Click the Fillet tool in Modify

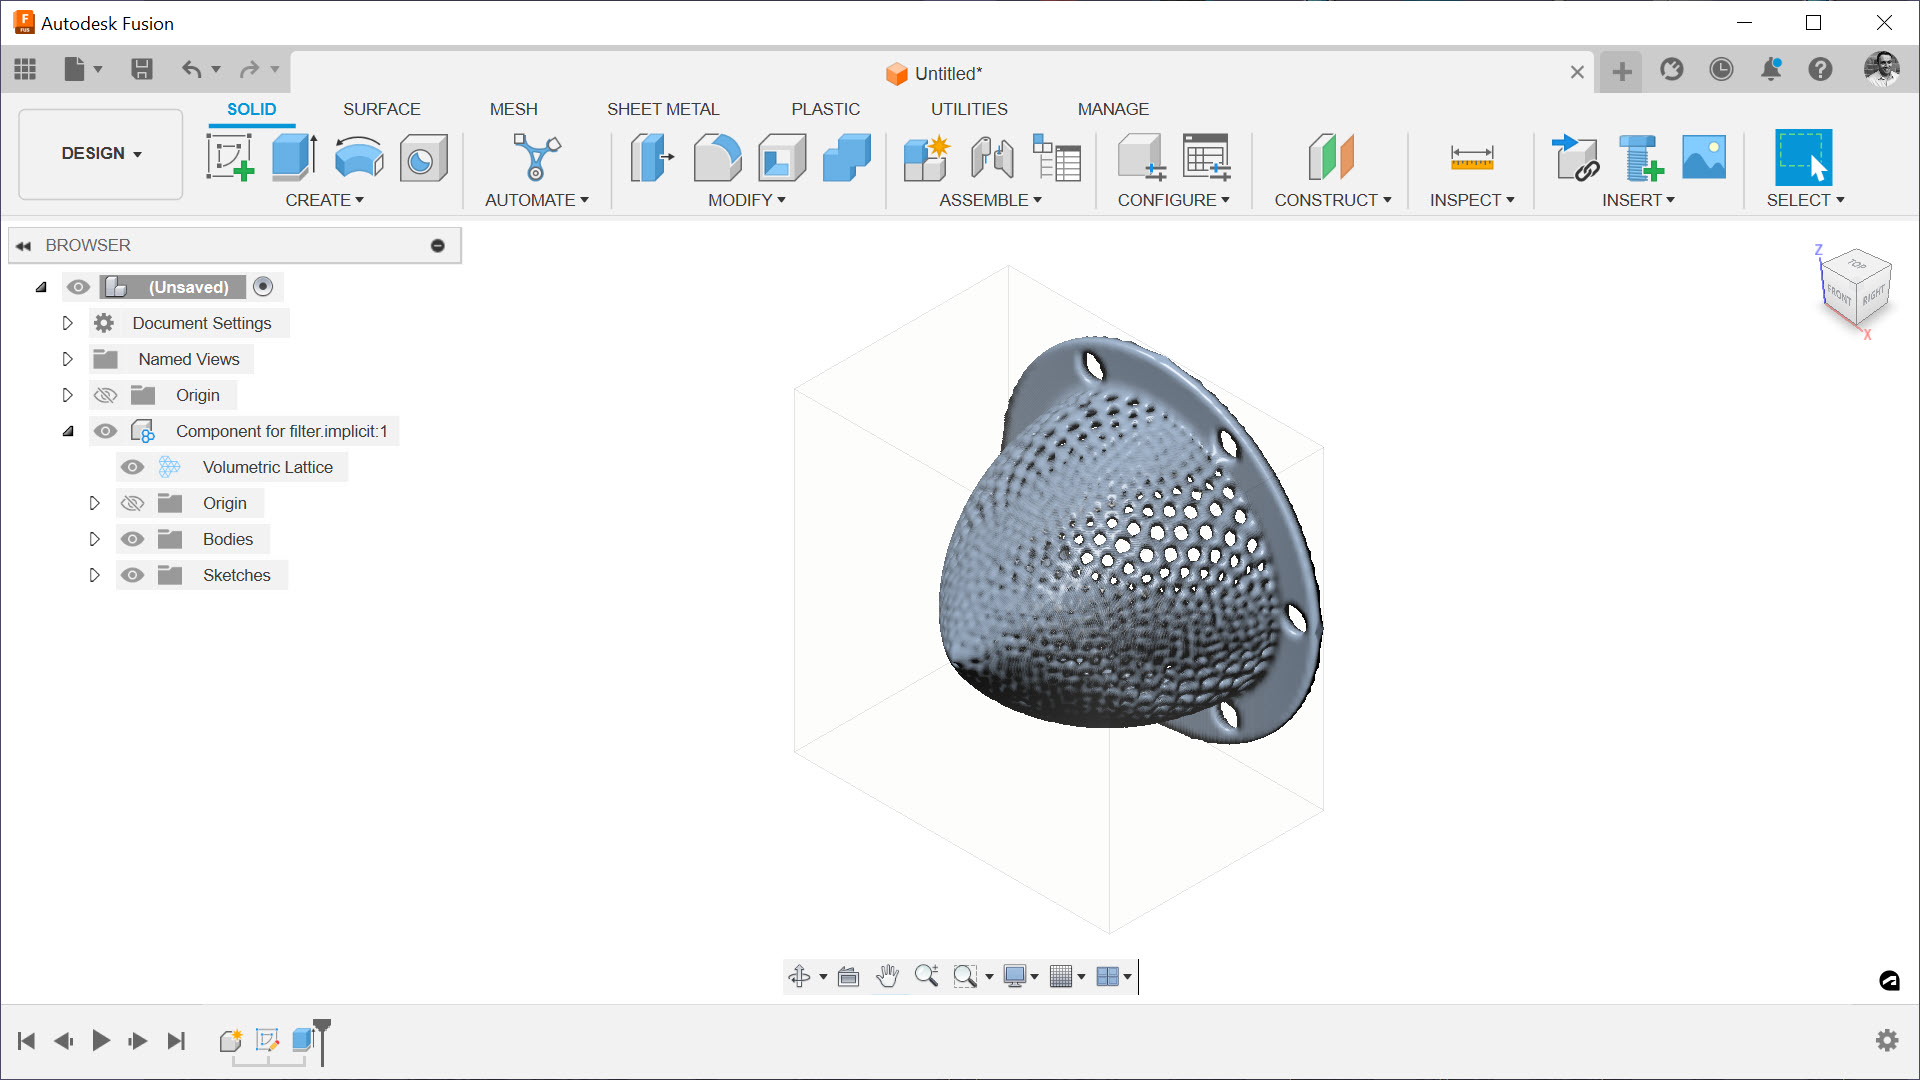pos(717,157)
